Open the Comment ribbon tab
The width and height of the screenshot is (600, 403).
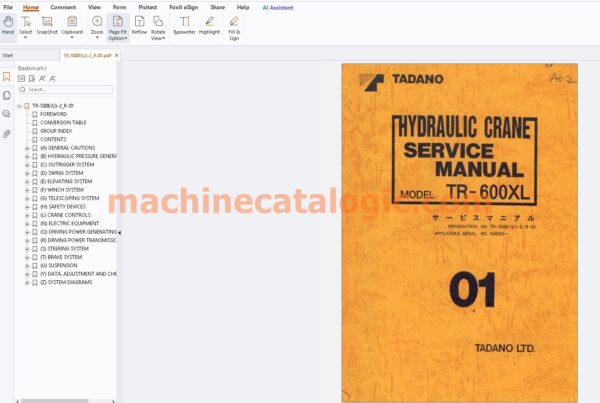coord(63,7)
